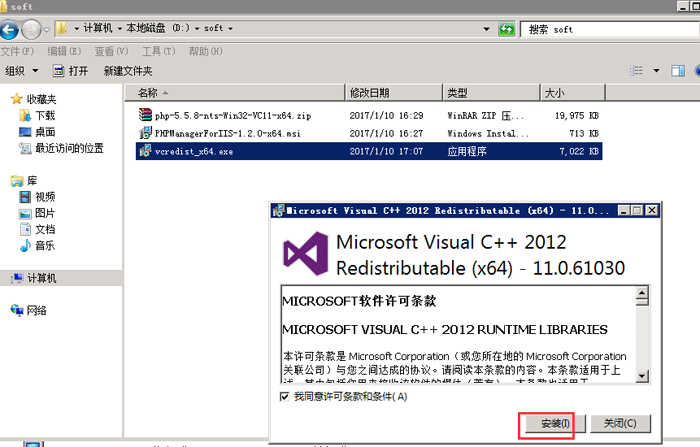
Task: Open the 查看(V) menu
Action: [111, 51]
